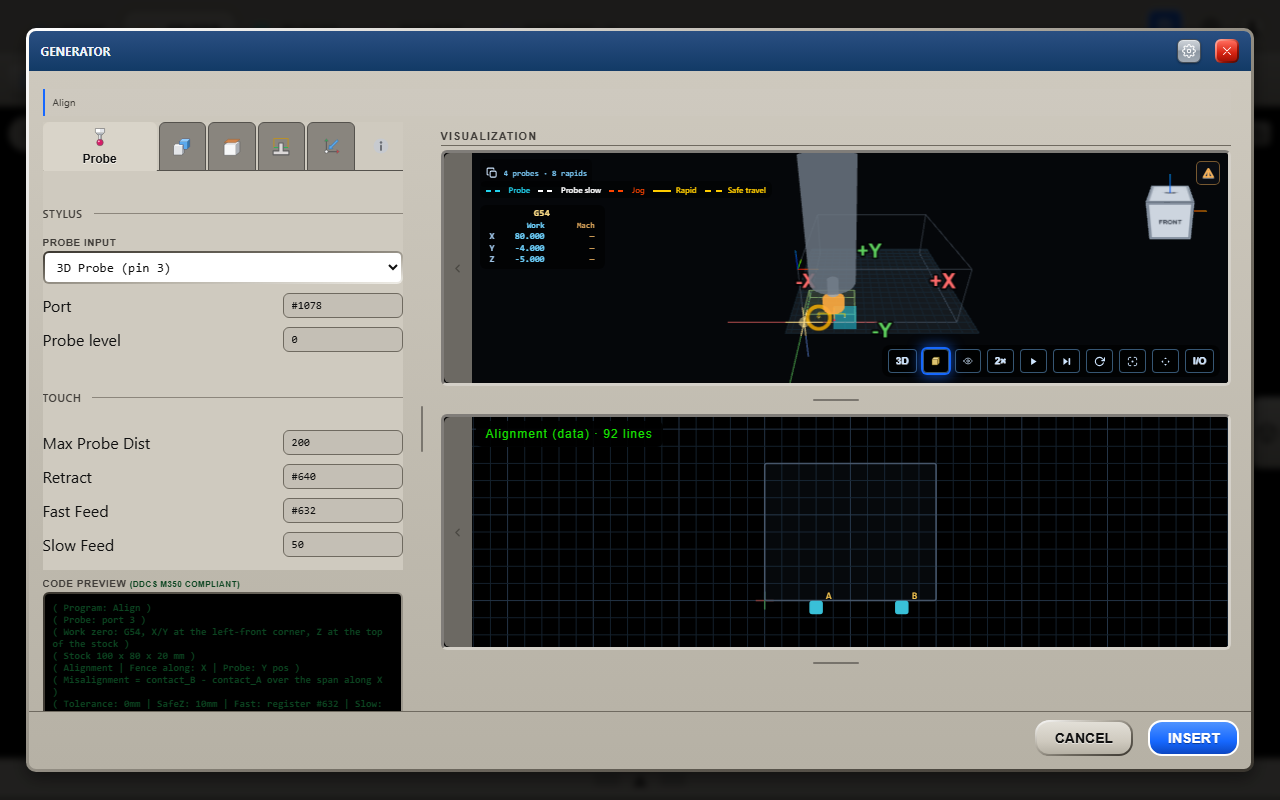
Task: Toggle the I/O panel button
Action: click(x=1200, y=361)
